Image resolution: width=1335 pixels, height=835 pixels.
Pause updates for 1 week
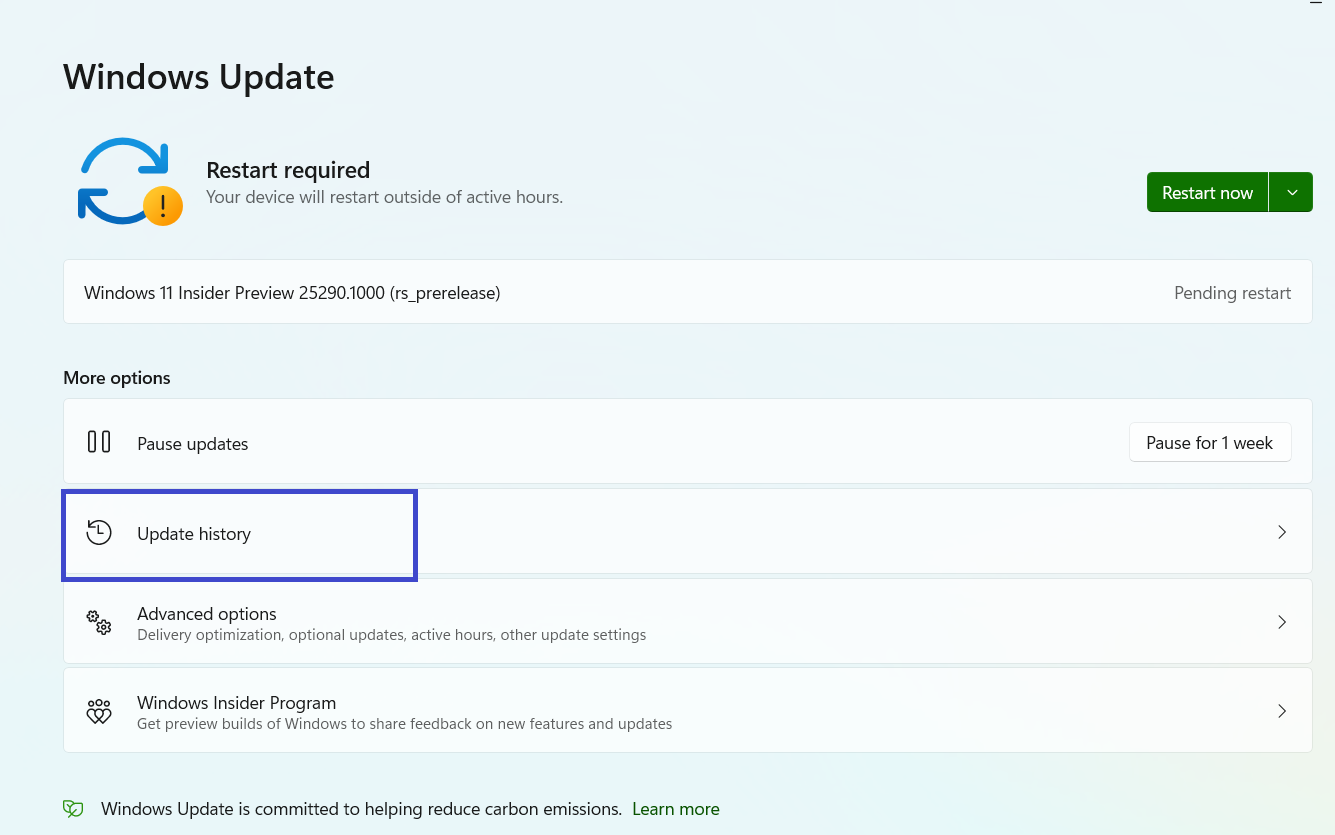(x=1210, y=443)
